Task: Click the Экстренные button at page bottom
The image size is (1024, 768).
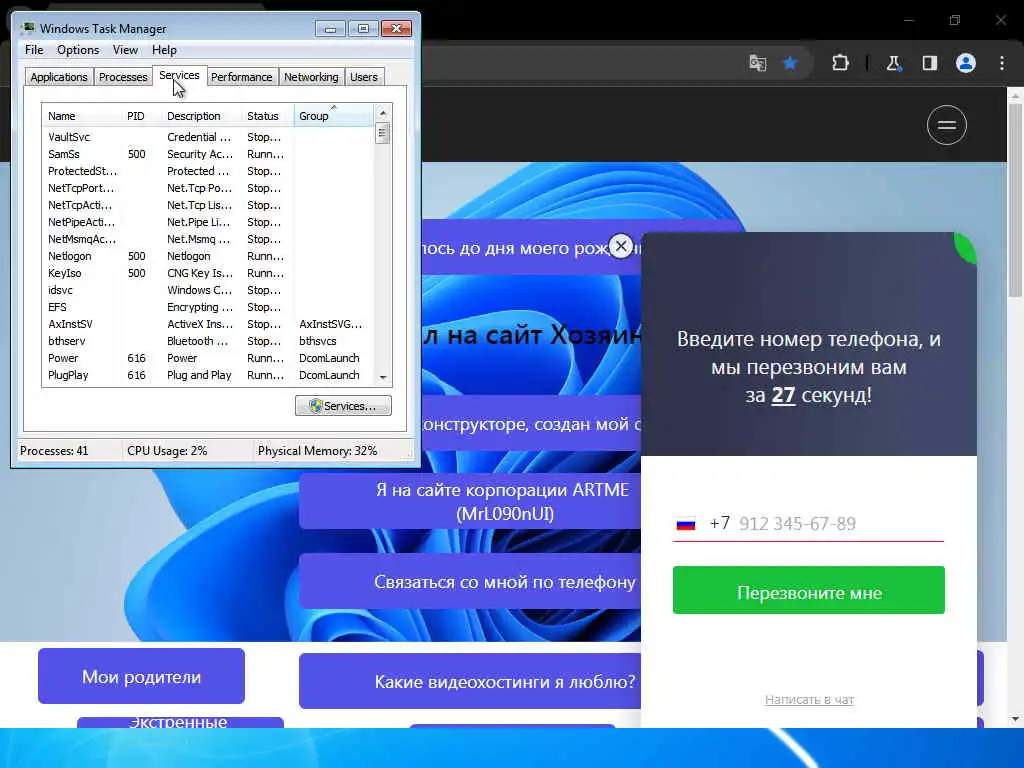Action: [x=180, y=722]
